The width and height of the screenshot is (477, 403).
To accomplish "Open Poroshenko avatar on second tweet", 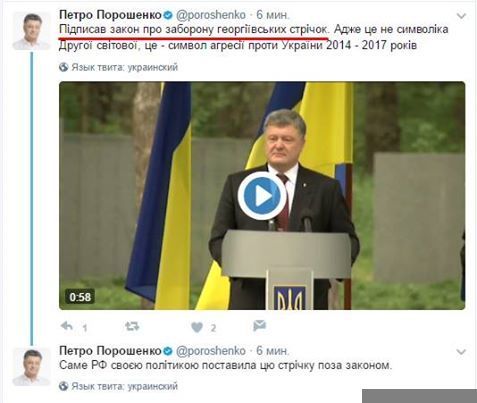I will pos(32,367).
